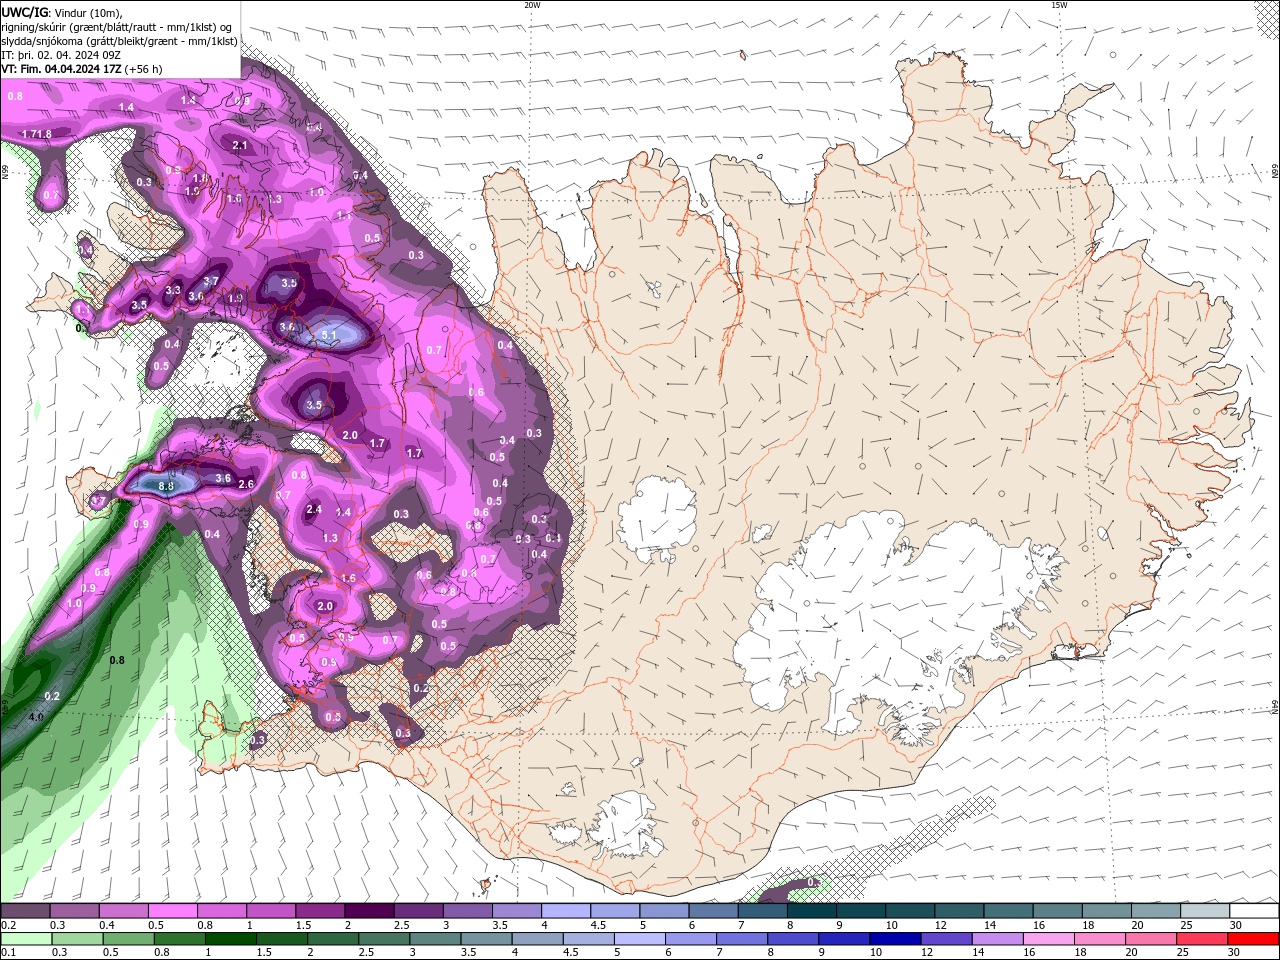Click the joined 1.71.8 value label
Screen dimensions: 1280x960
click(x=36, y=133)
